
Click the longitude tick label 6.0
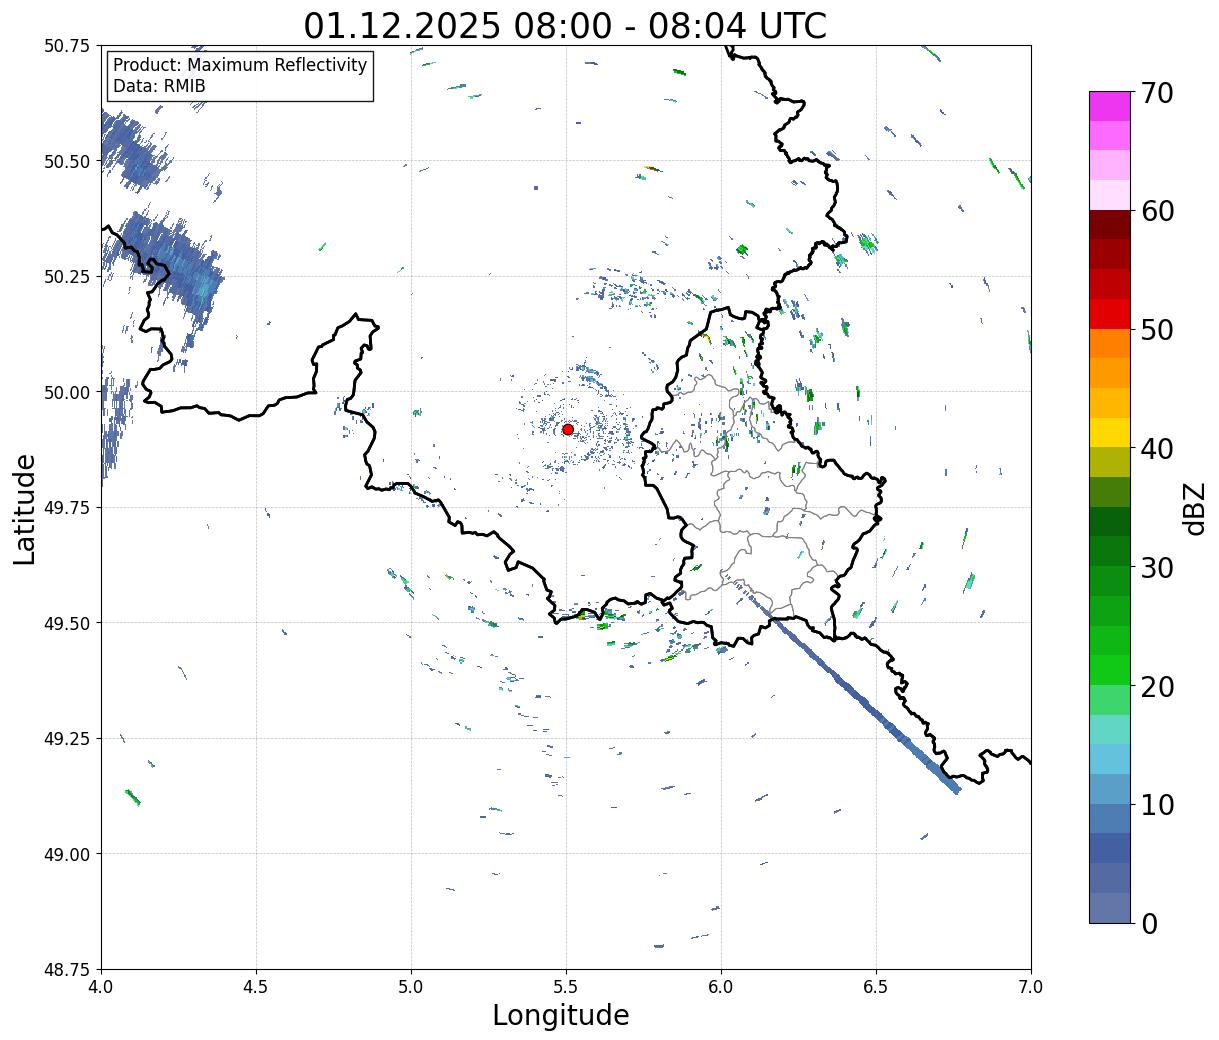(x=721, y=987)
